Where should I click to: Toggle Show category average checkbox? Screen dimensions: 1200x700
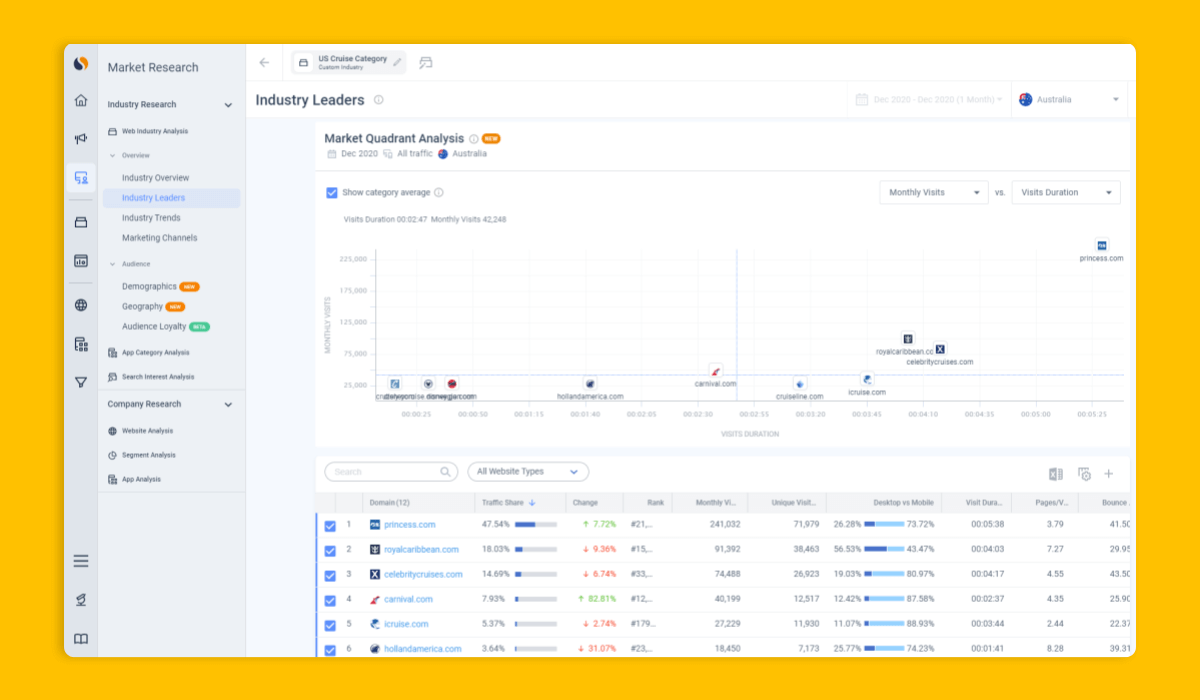click(332, 193)
